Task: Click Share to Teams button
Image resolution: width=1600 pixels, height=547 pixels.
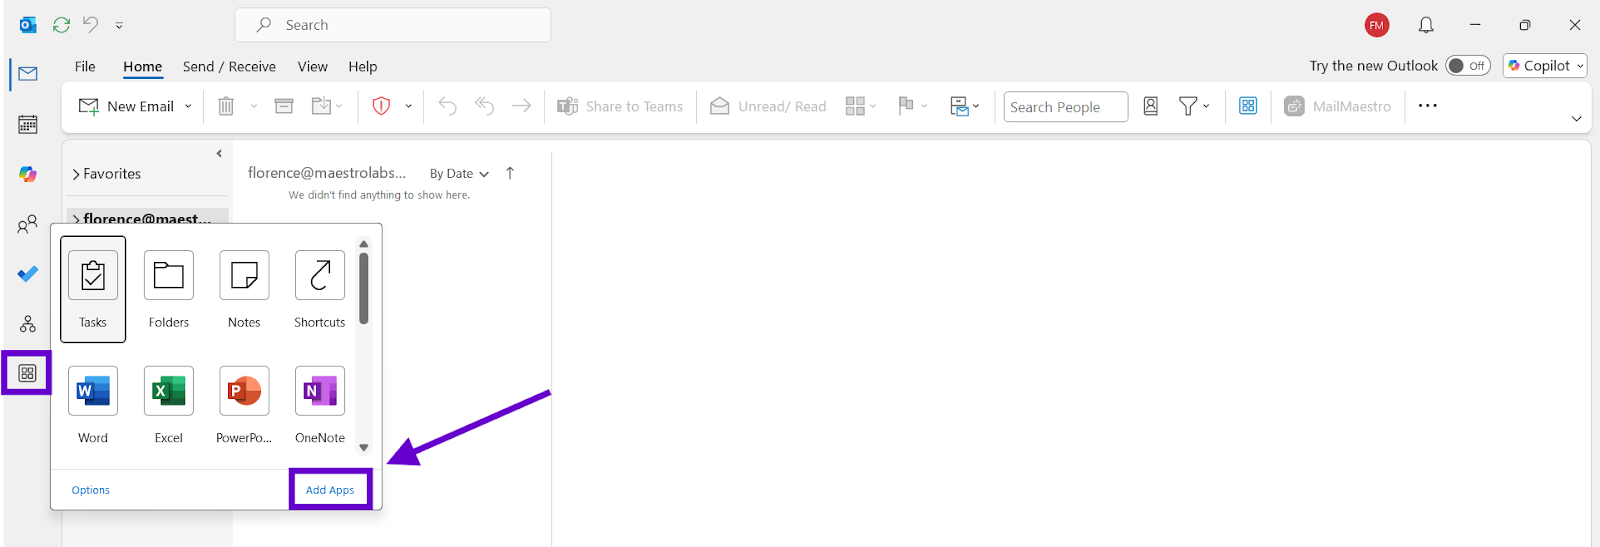Action: (x=620, y=106)
